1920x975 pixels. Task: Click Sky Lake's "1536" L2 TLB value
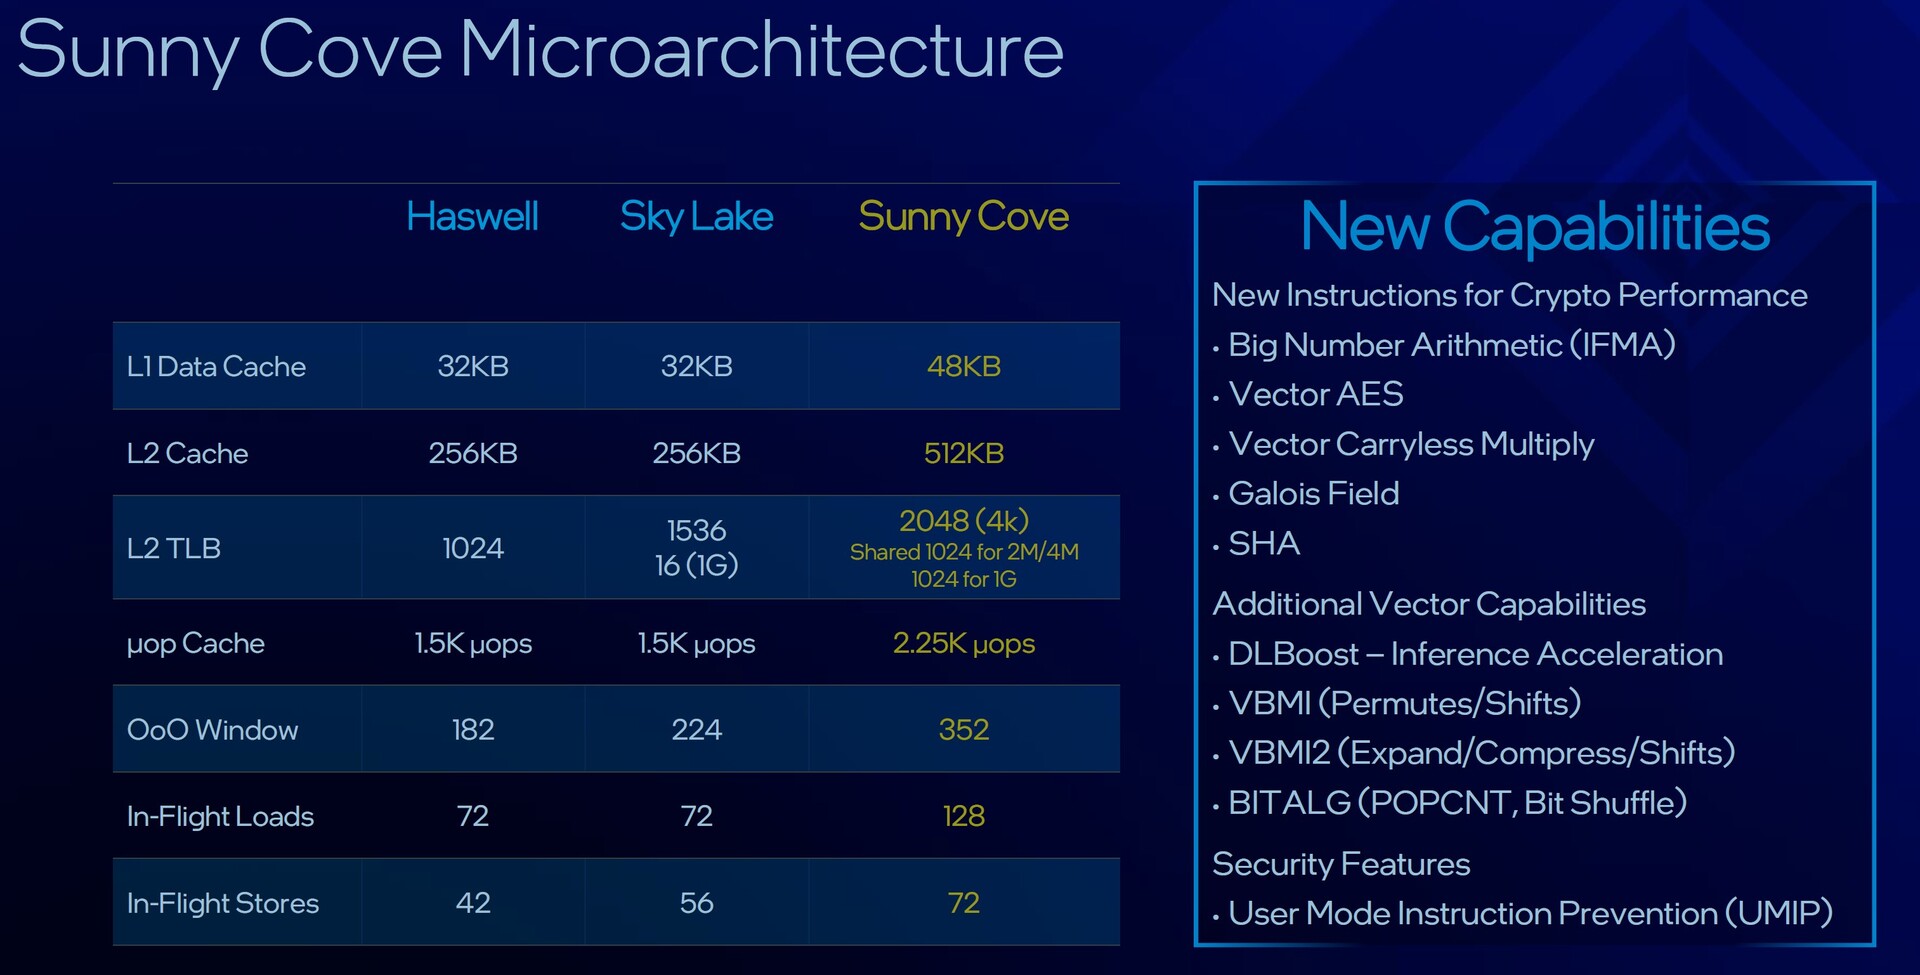(697, 530)
